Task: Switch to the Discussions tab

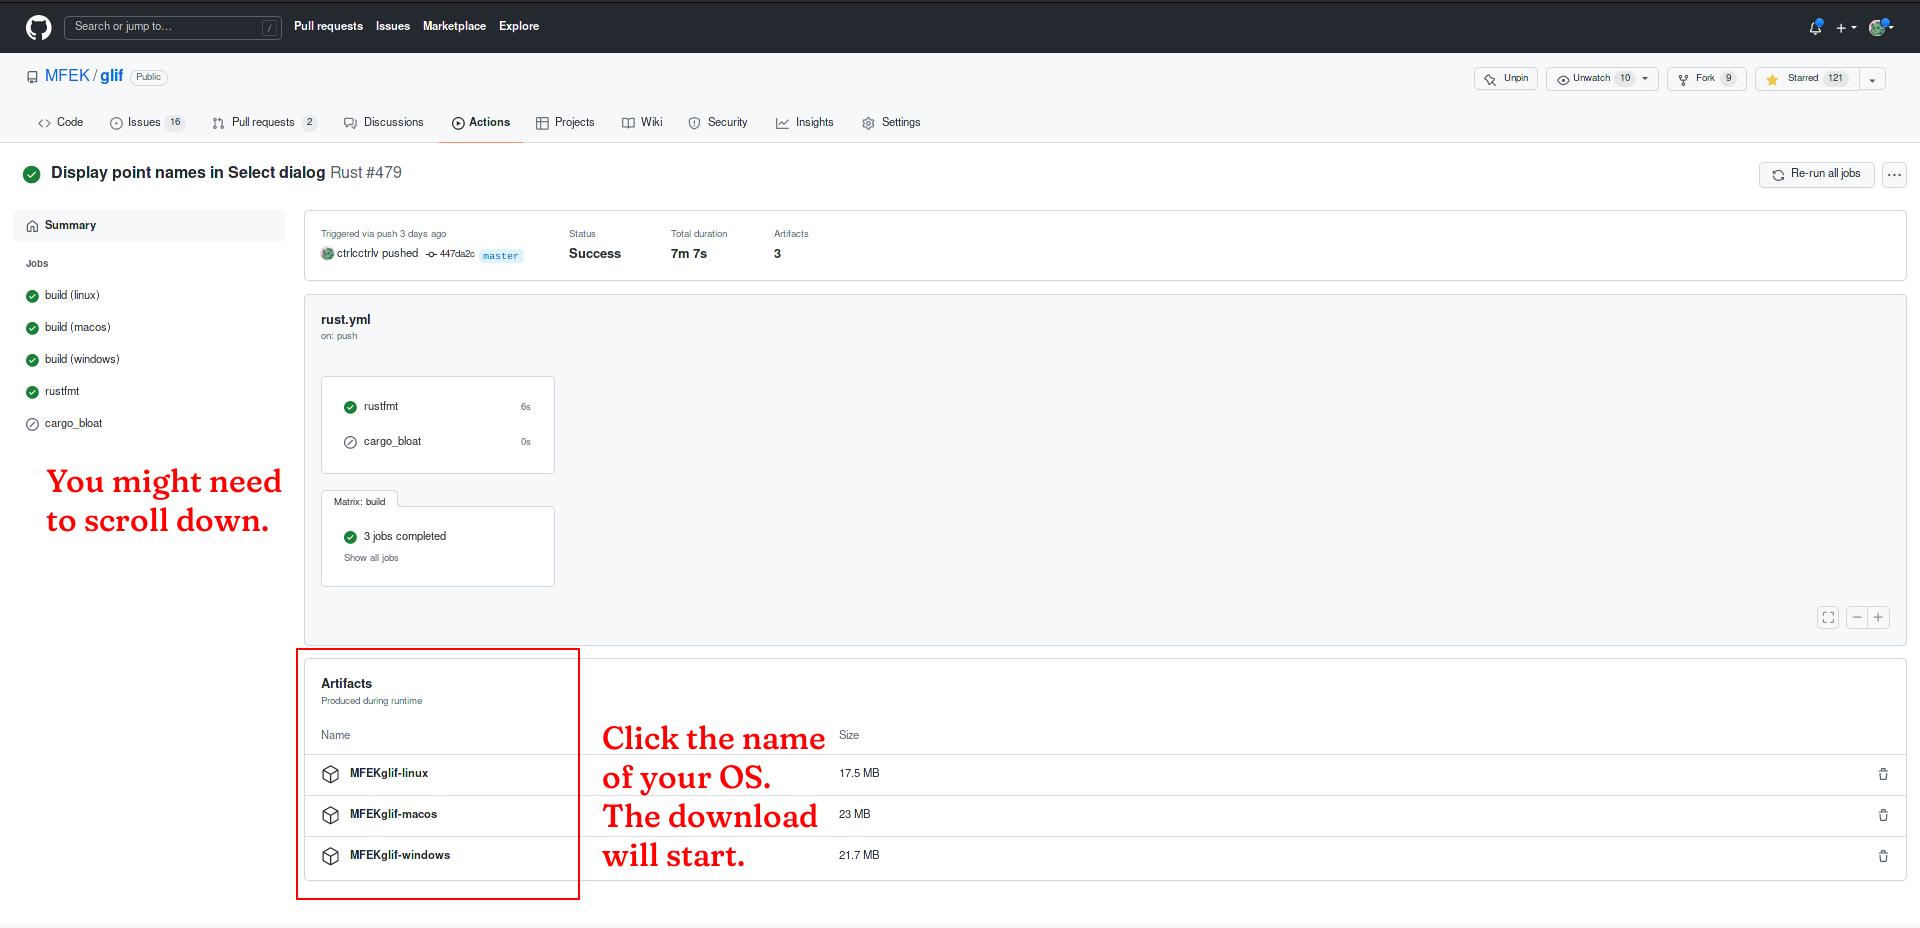Action: click(384, 122)
